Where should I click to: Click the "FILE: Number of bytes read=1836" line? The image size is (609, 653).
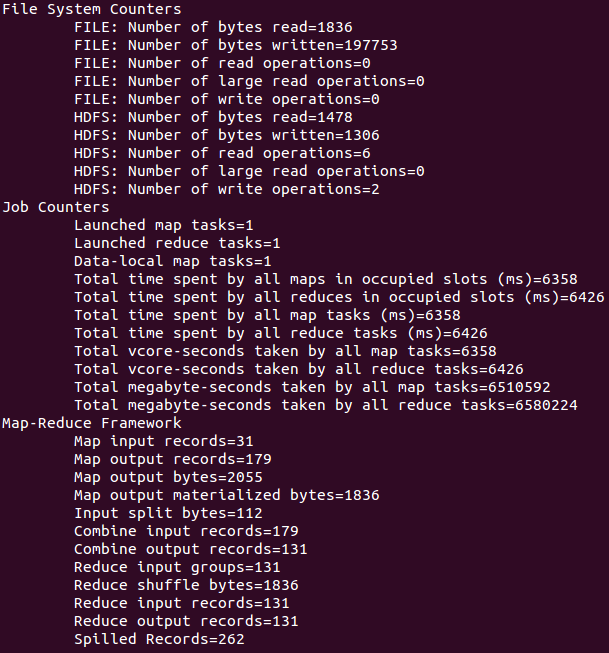click(x=213, y=27)
